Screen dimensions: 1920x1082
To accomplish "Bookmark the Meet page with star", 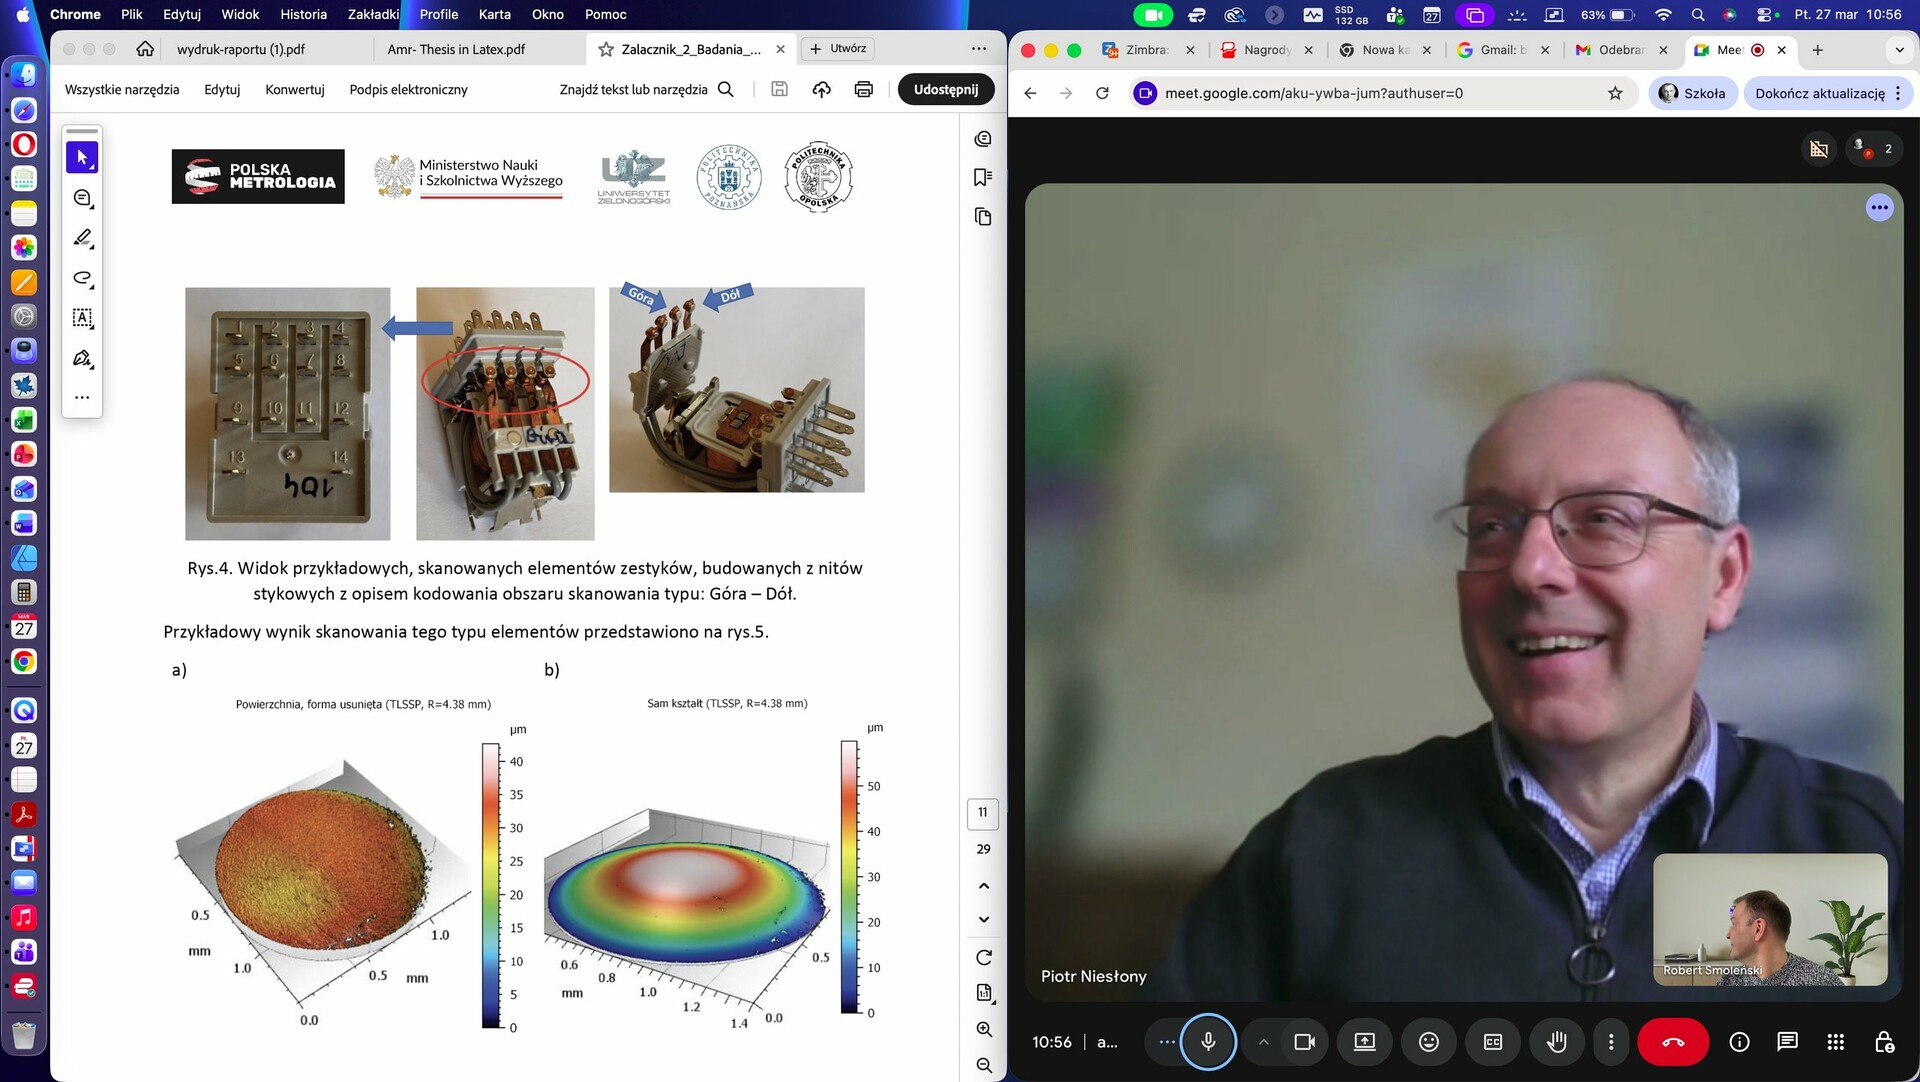I will point(1615,93).
